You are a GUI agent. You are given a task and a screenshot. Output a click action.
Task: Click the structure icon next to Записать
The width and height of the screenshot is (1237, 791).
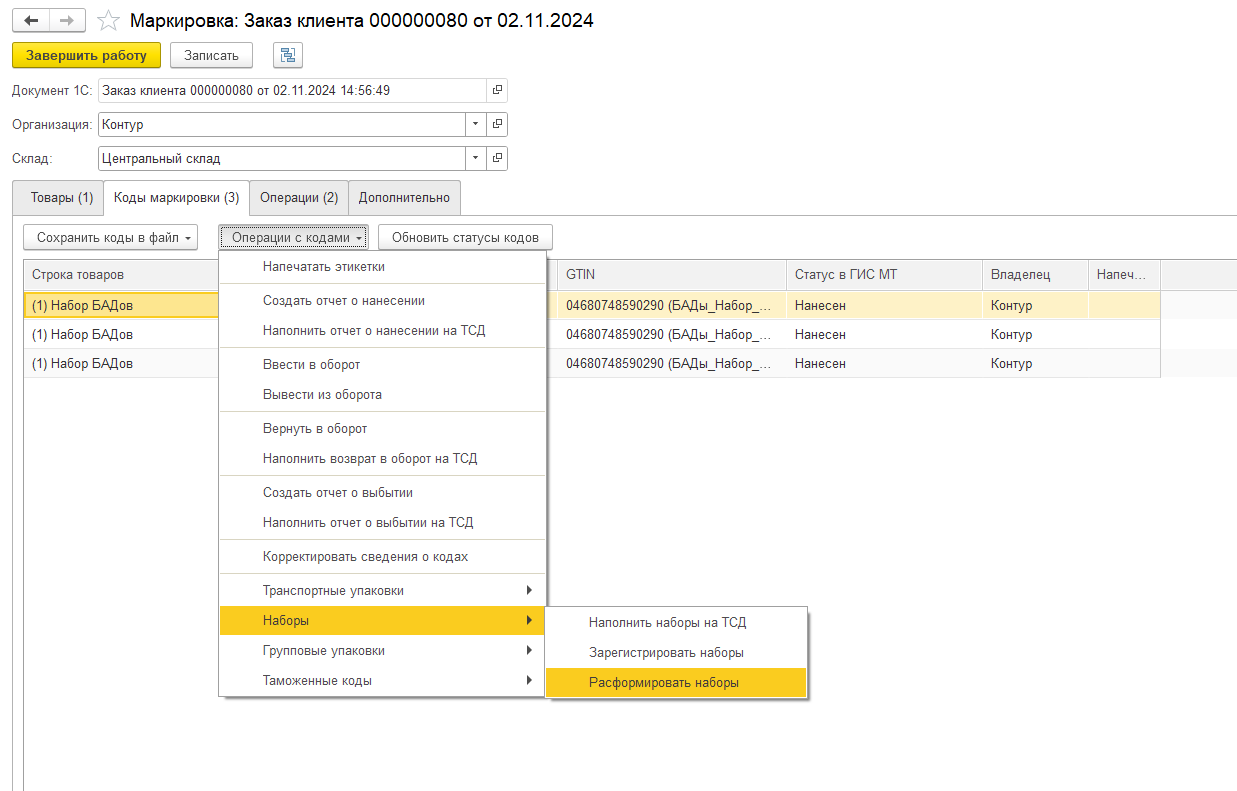(x=288, y=55)
